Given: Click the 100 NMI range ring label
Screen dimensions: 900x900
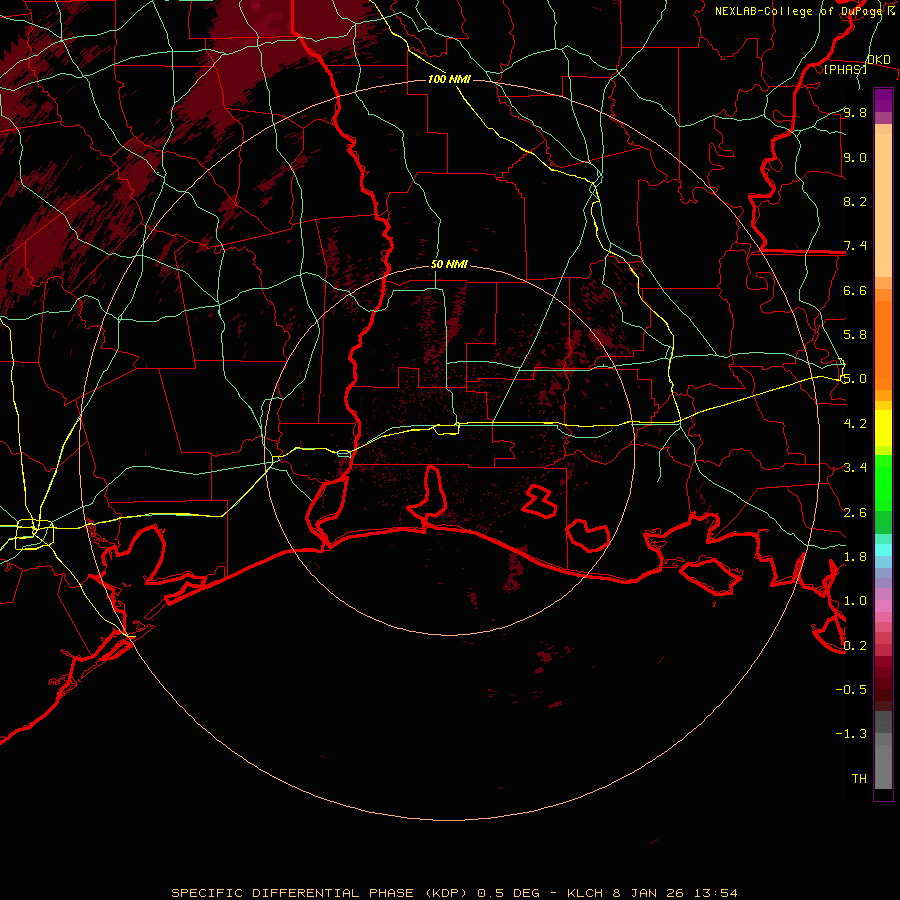Looking at the screenshot, I should click(x=449, y=79).
